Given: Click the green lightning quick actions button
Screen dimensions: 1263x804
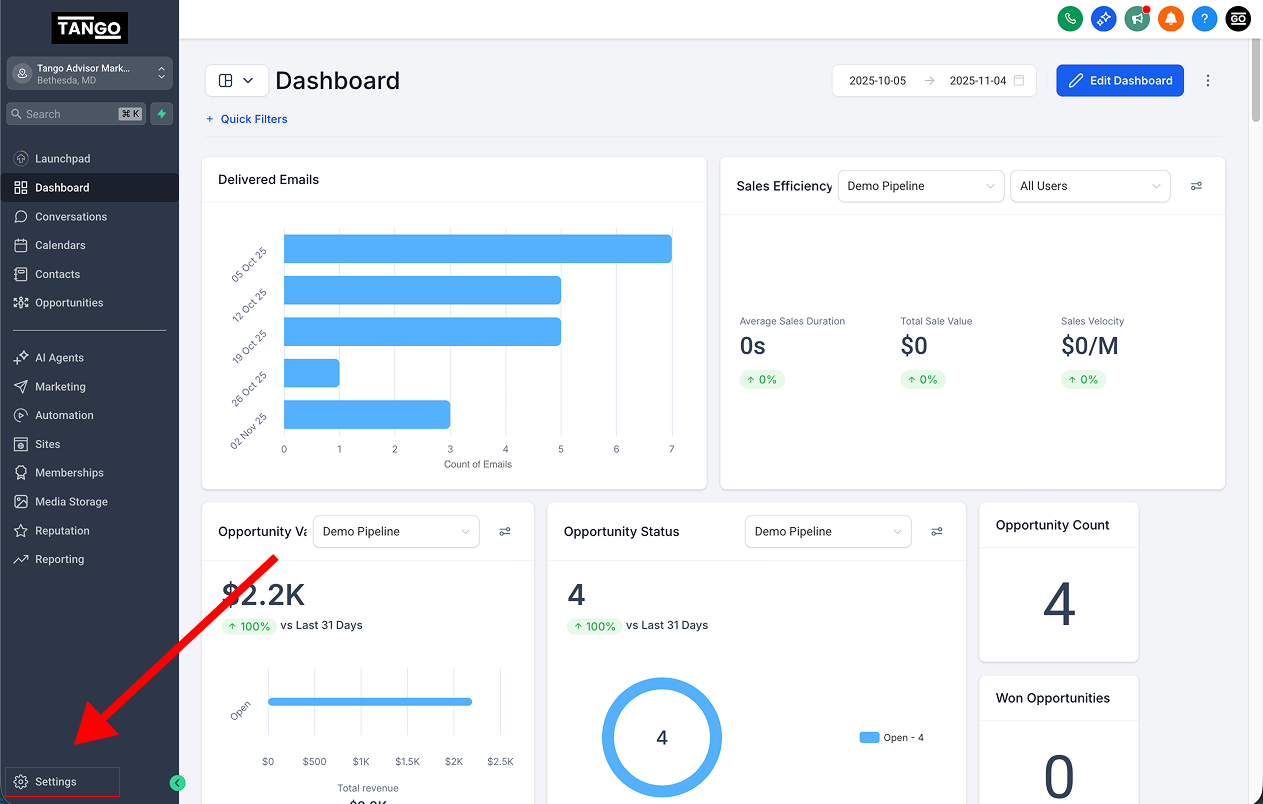Looking at the screenshot, I should click(161, 114).
